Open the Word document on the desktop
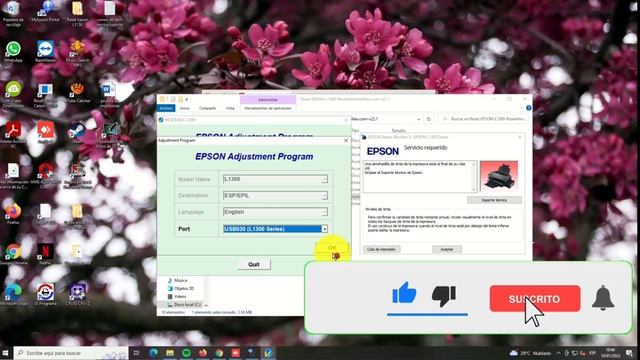 (x=109, y=95)
